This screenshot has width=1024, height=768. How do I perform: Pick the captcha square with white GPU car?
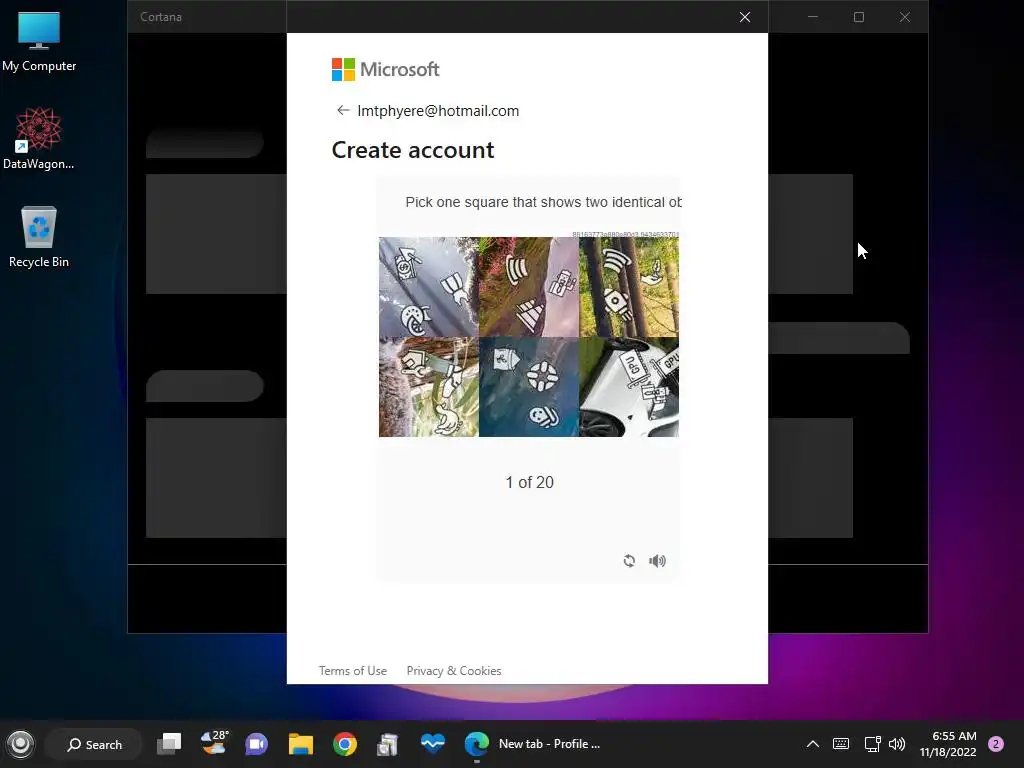pyautogui.click(x=629, y=387)
